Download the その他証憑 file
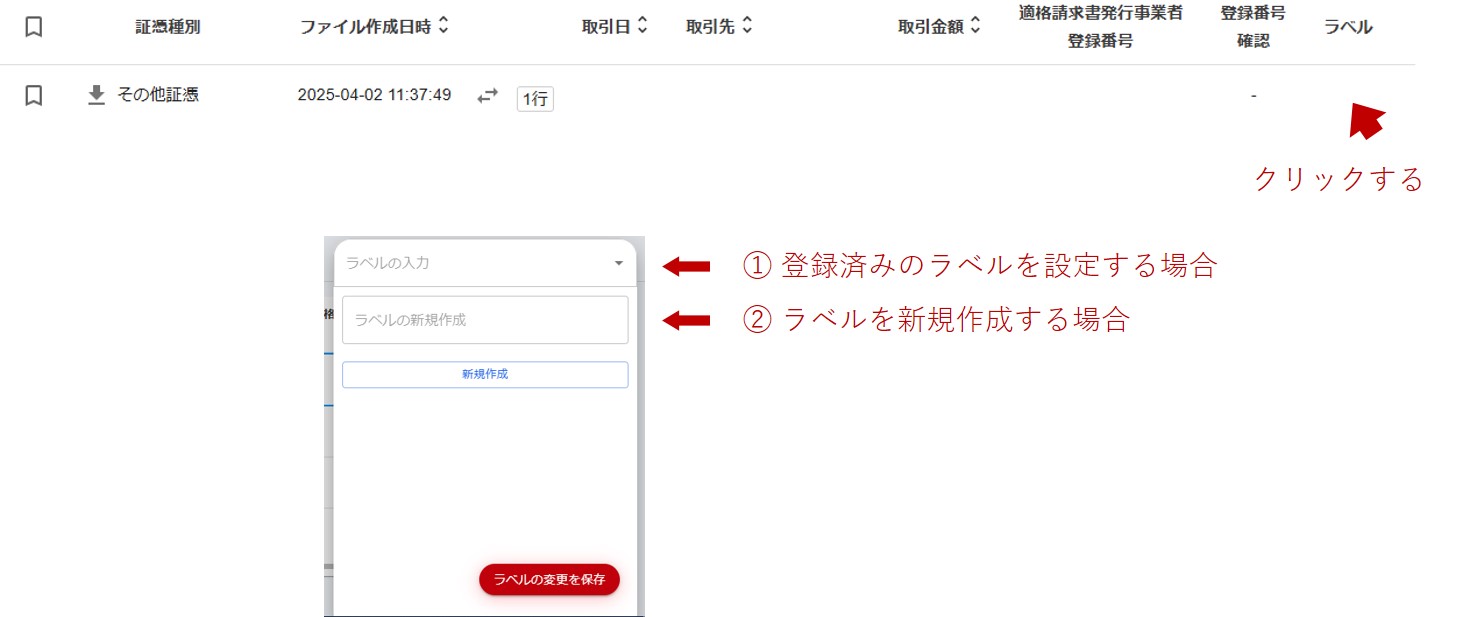This screenshot has width=1464, height=617. coord(96,95)
